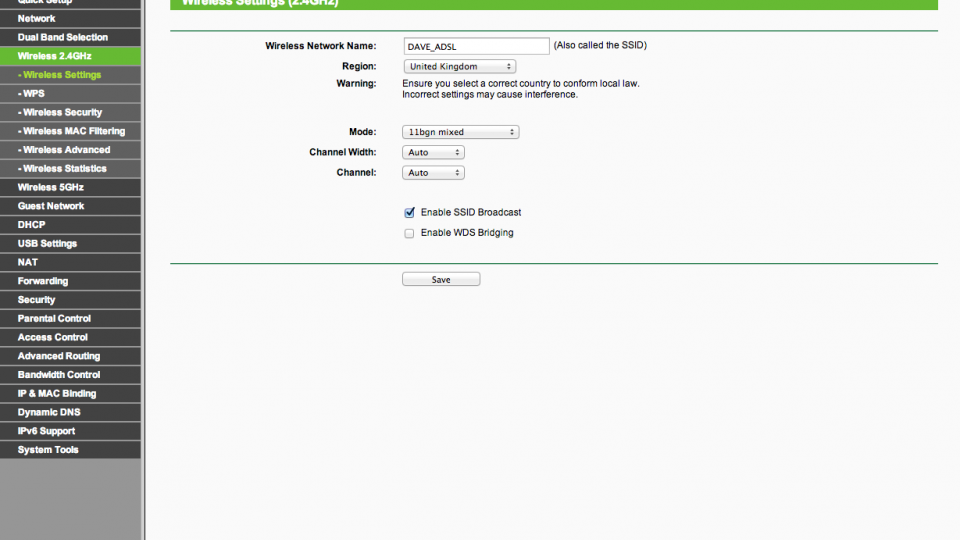The image size is (960, 540).
Task: Open Access Control page
Action: [70, 337]
